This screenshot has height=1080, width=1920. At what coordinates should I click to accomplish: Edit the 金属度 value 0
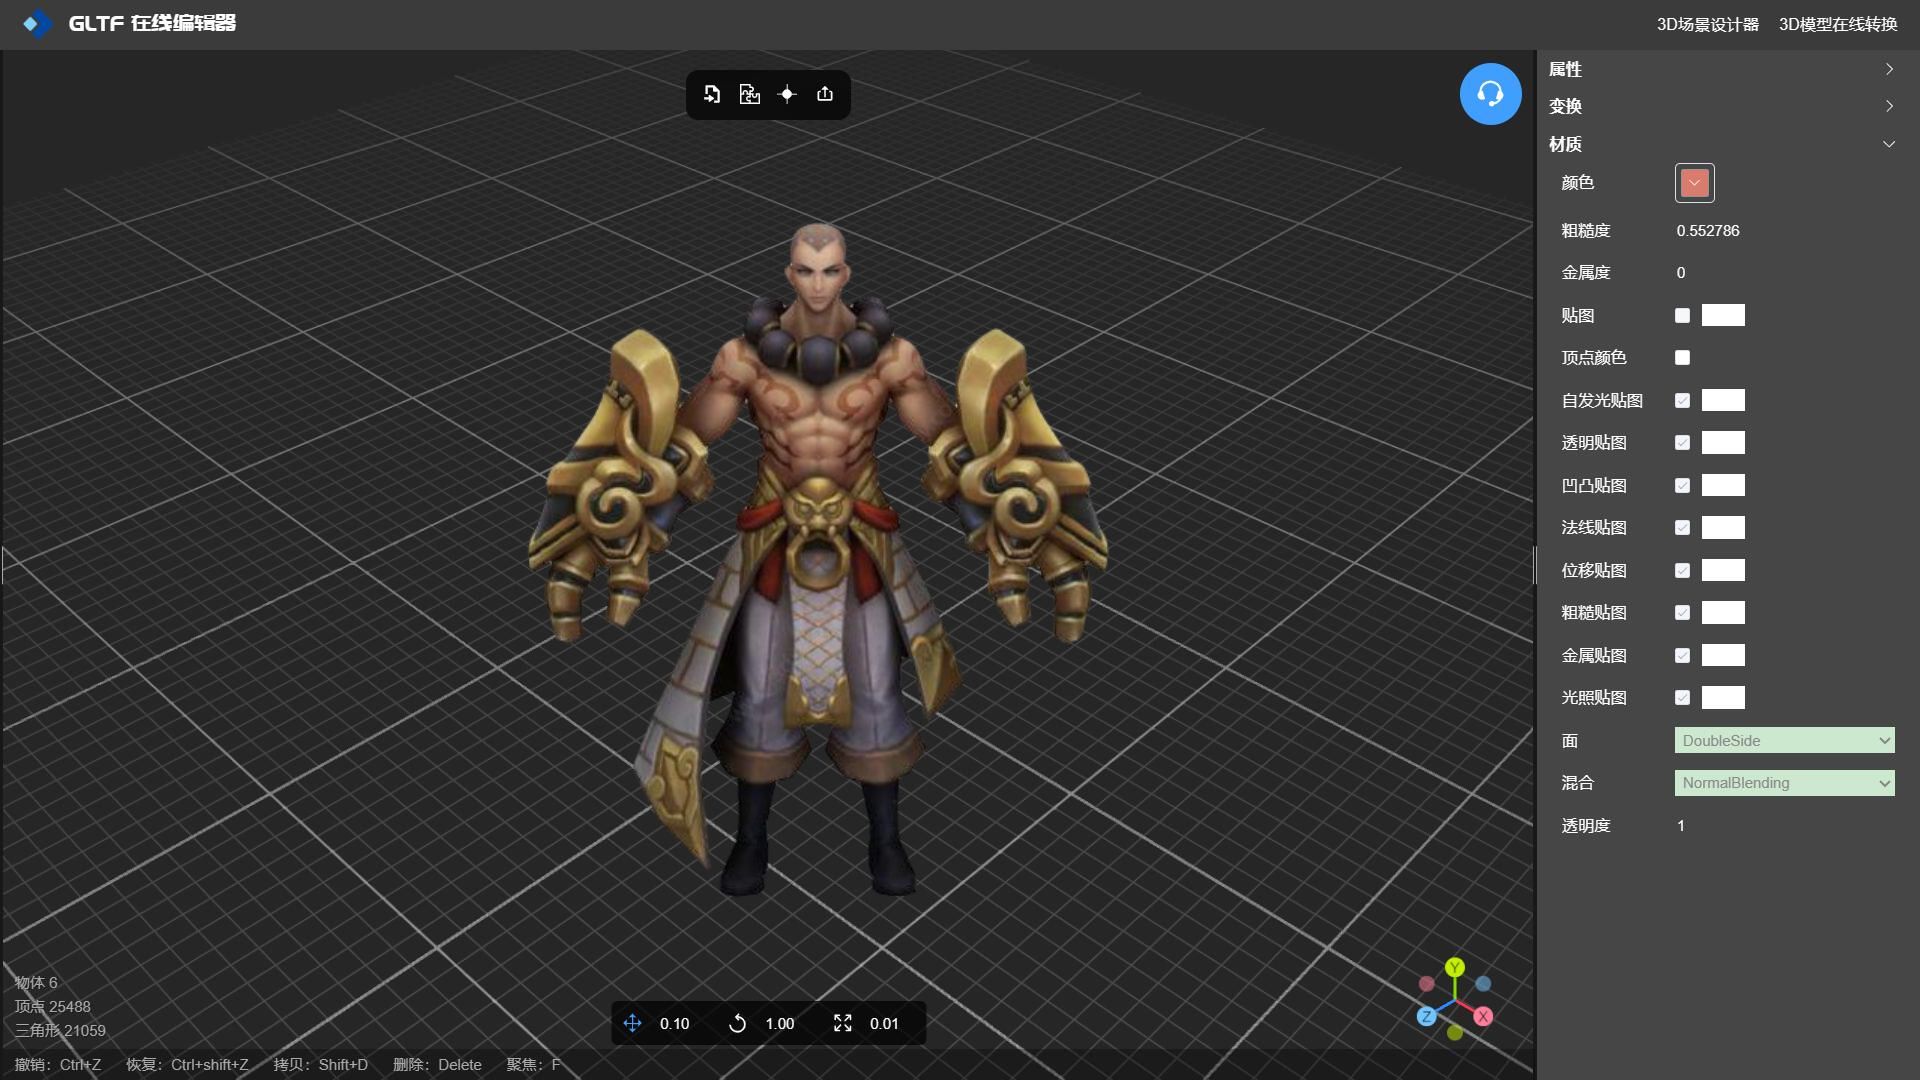click(1681, 272)
